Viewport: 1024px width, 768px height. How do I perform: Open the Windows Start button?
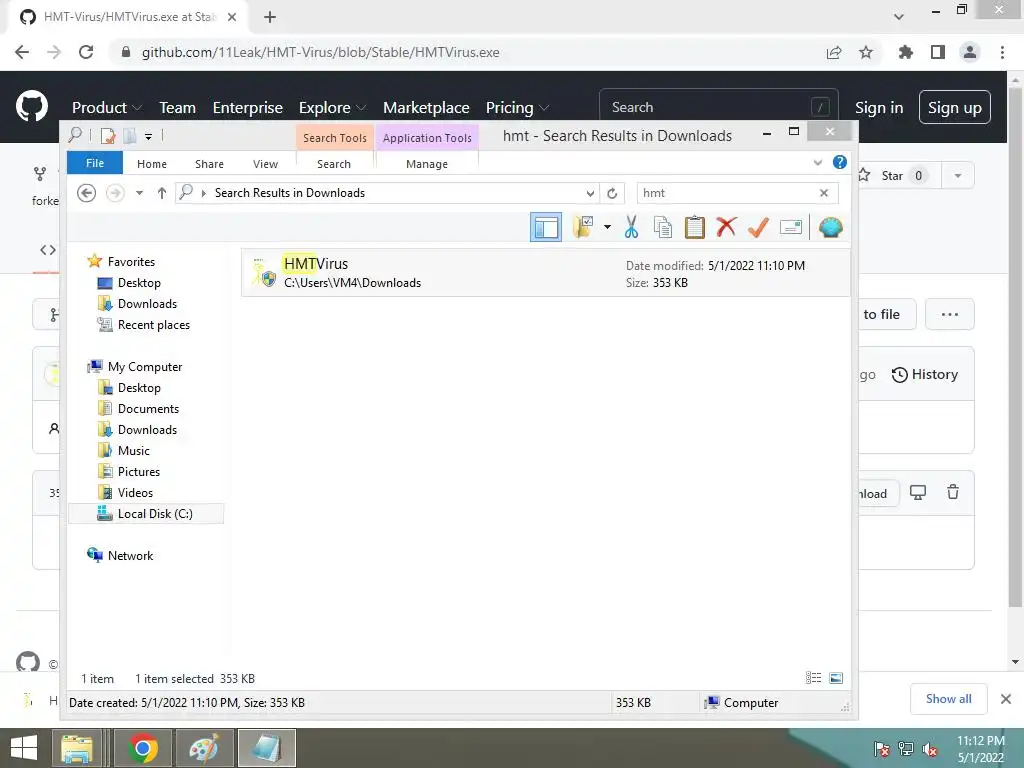[24, 748]
